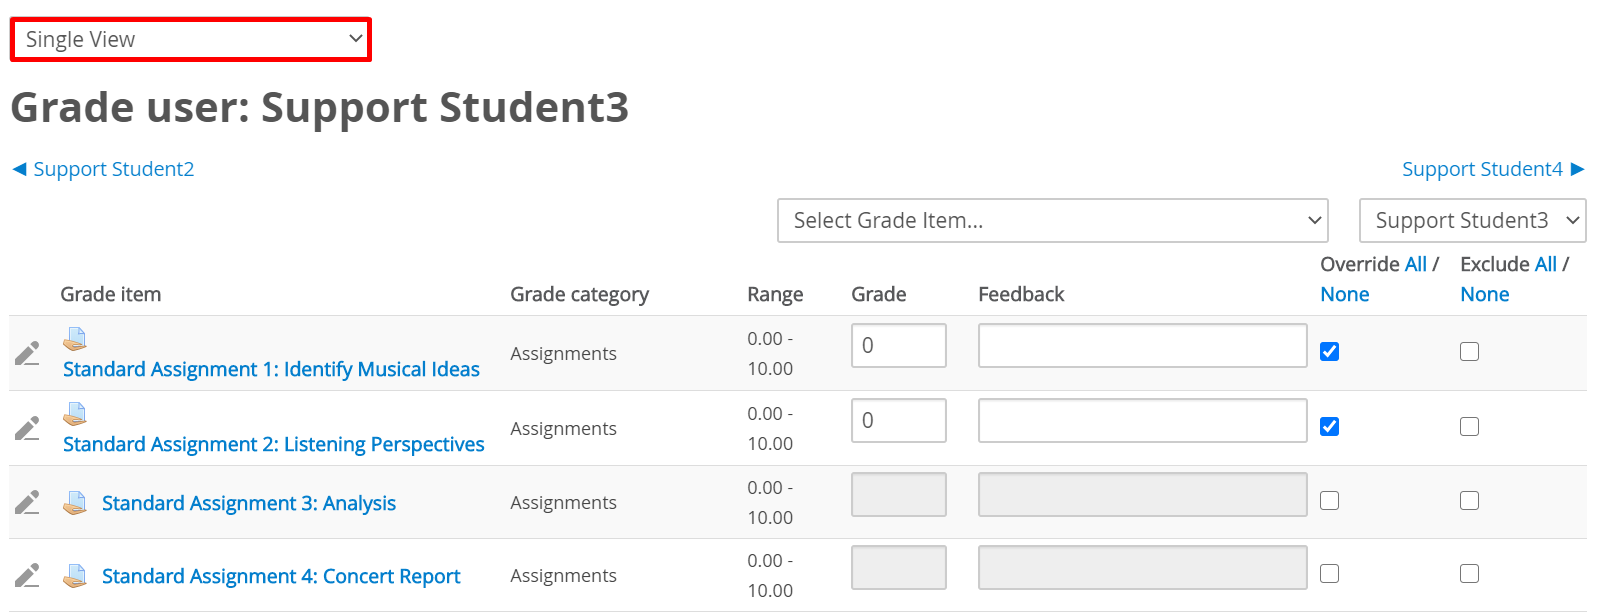The height and width of the screenshot is (612, 1600).
Task: Click assignment icon beside Standard Assignment 3
Action: tap(75, 503)
